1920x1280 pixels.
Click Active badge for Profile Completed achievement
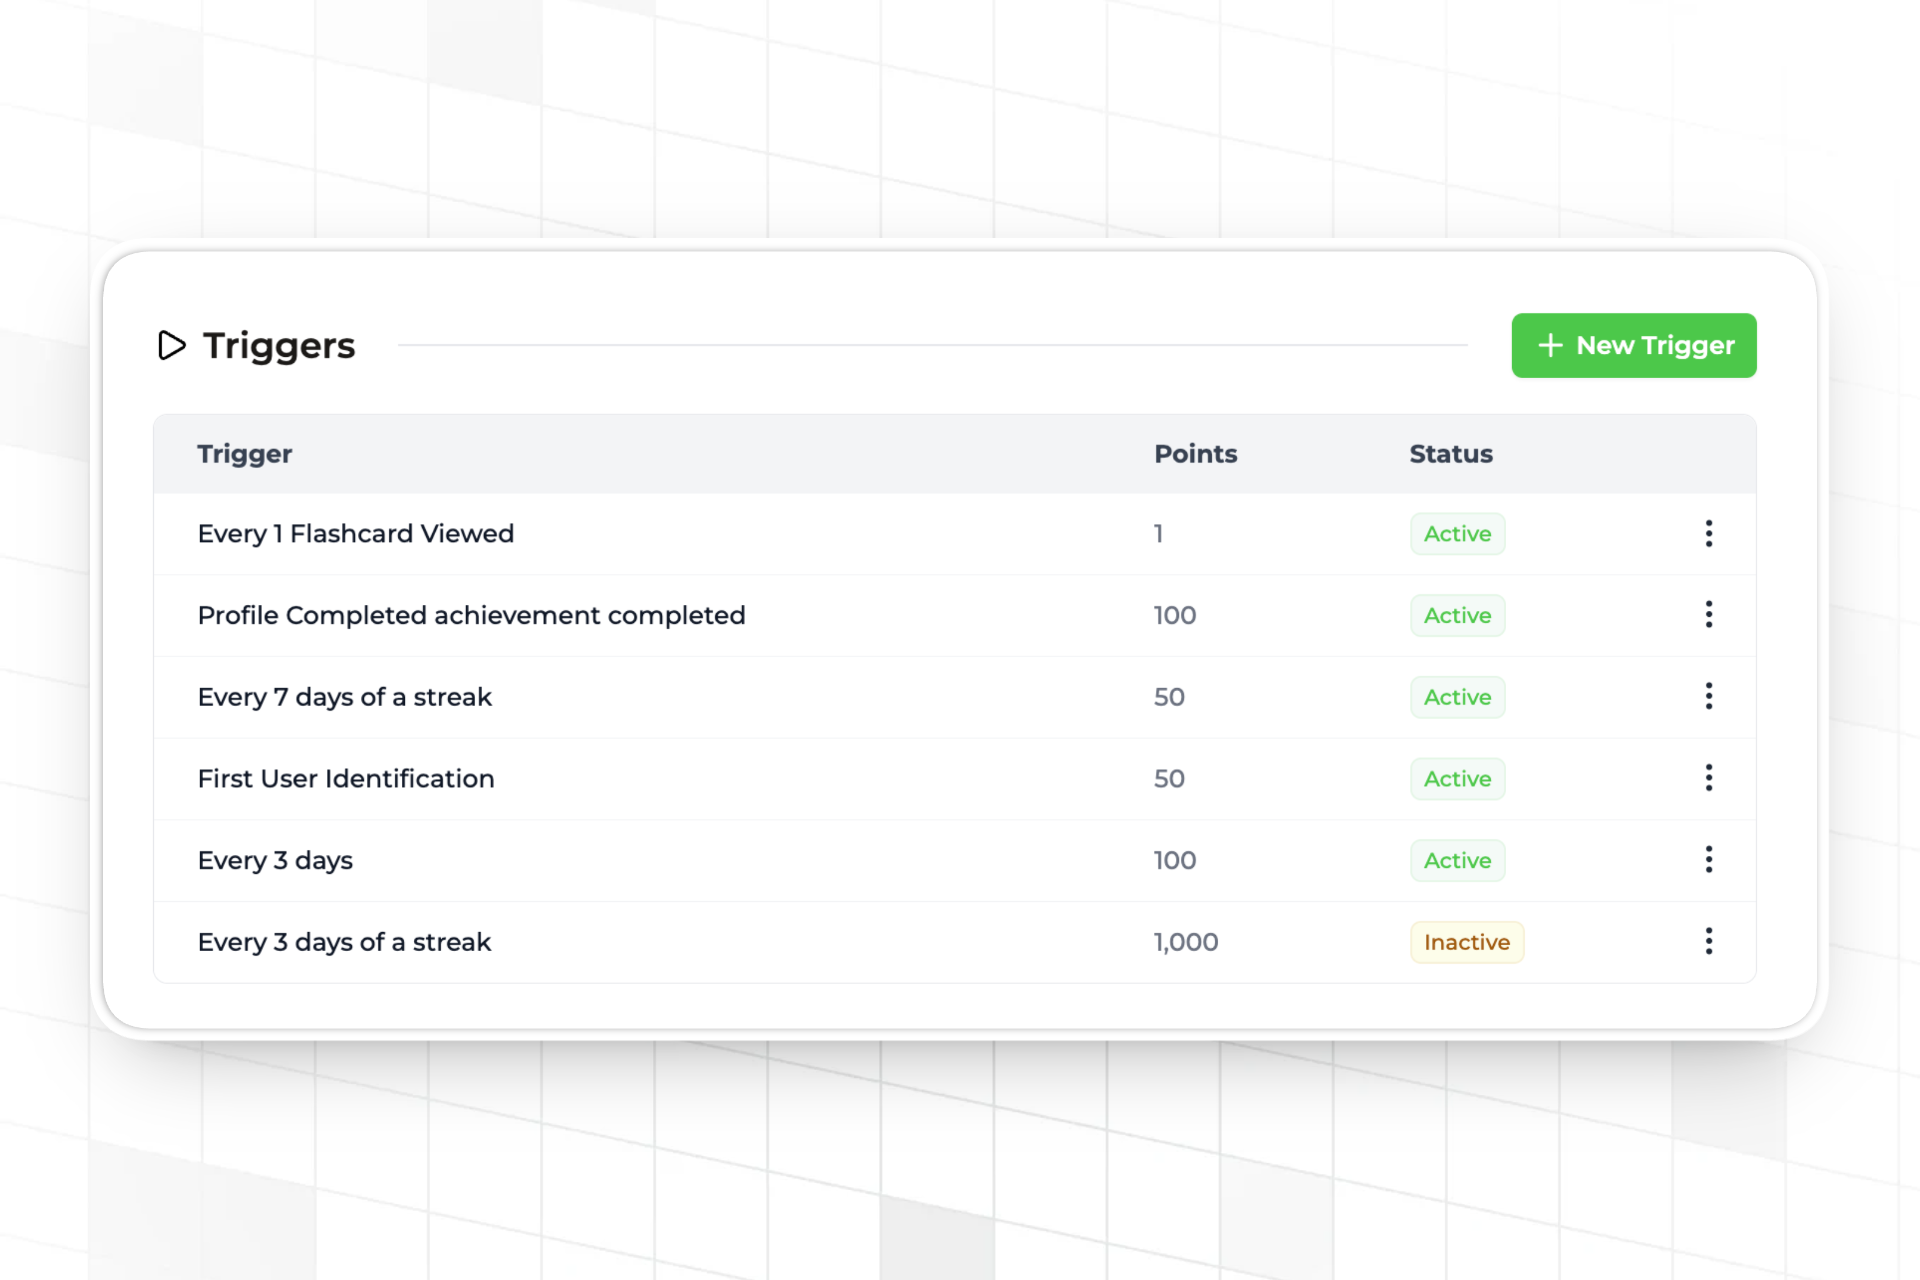tap(1457, 615)
